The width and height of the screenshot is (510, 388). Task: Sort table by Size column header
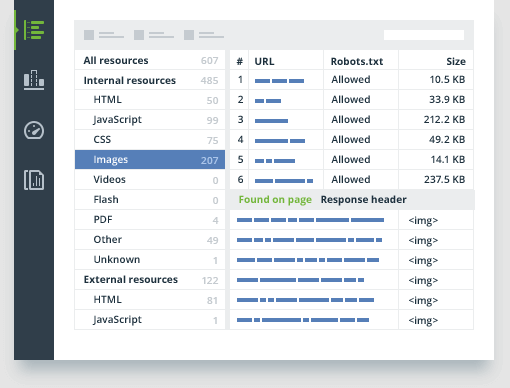[456, 61]
